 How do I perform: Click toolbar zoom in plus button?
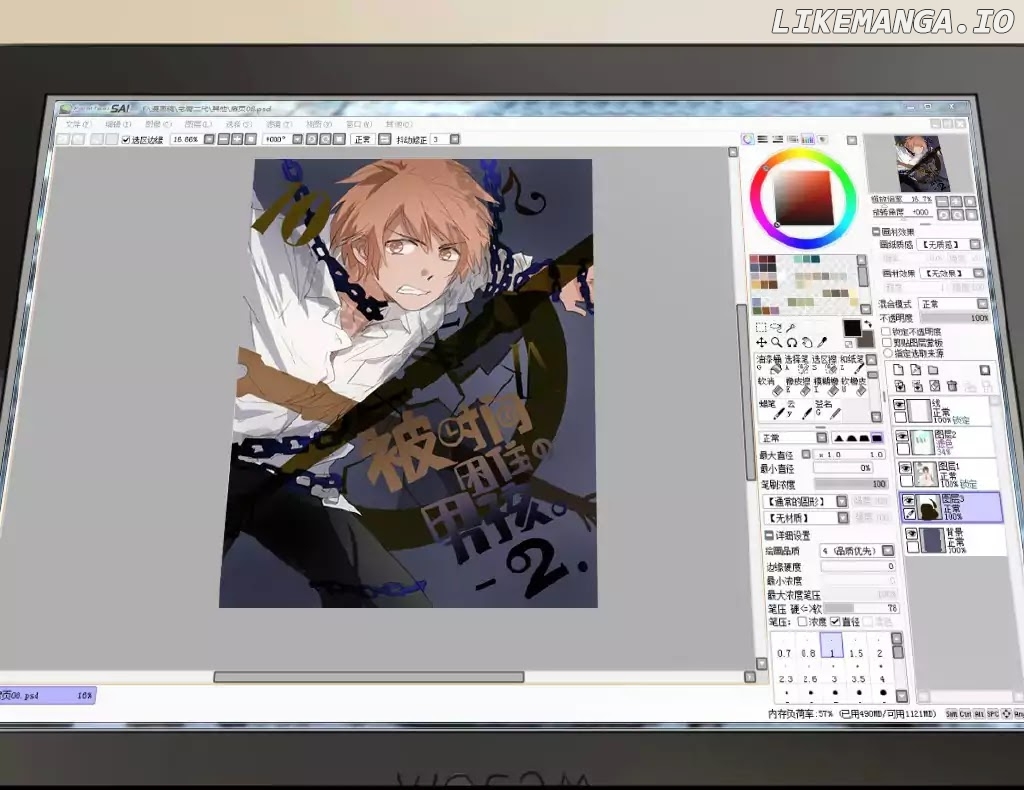coord(236,139)
